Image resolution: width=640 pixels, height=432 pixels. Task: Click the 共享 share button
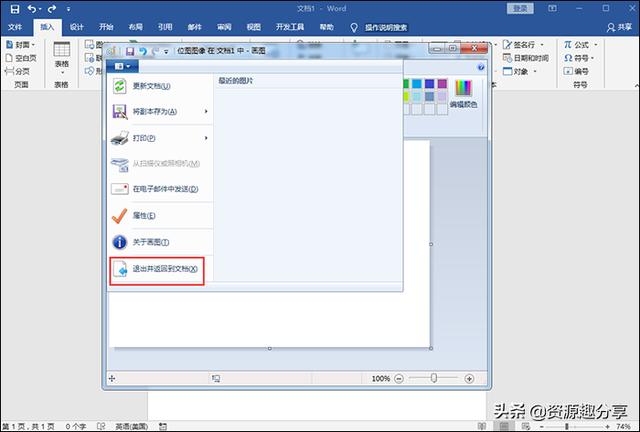pyautogui.click(x=619, y=27)
